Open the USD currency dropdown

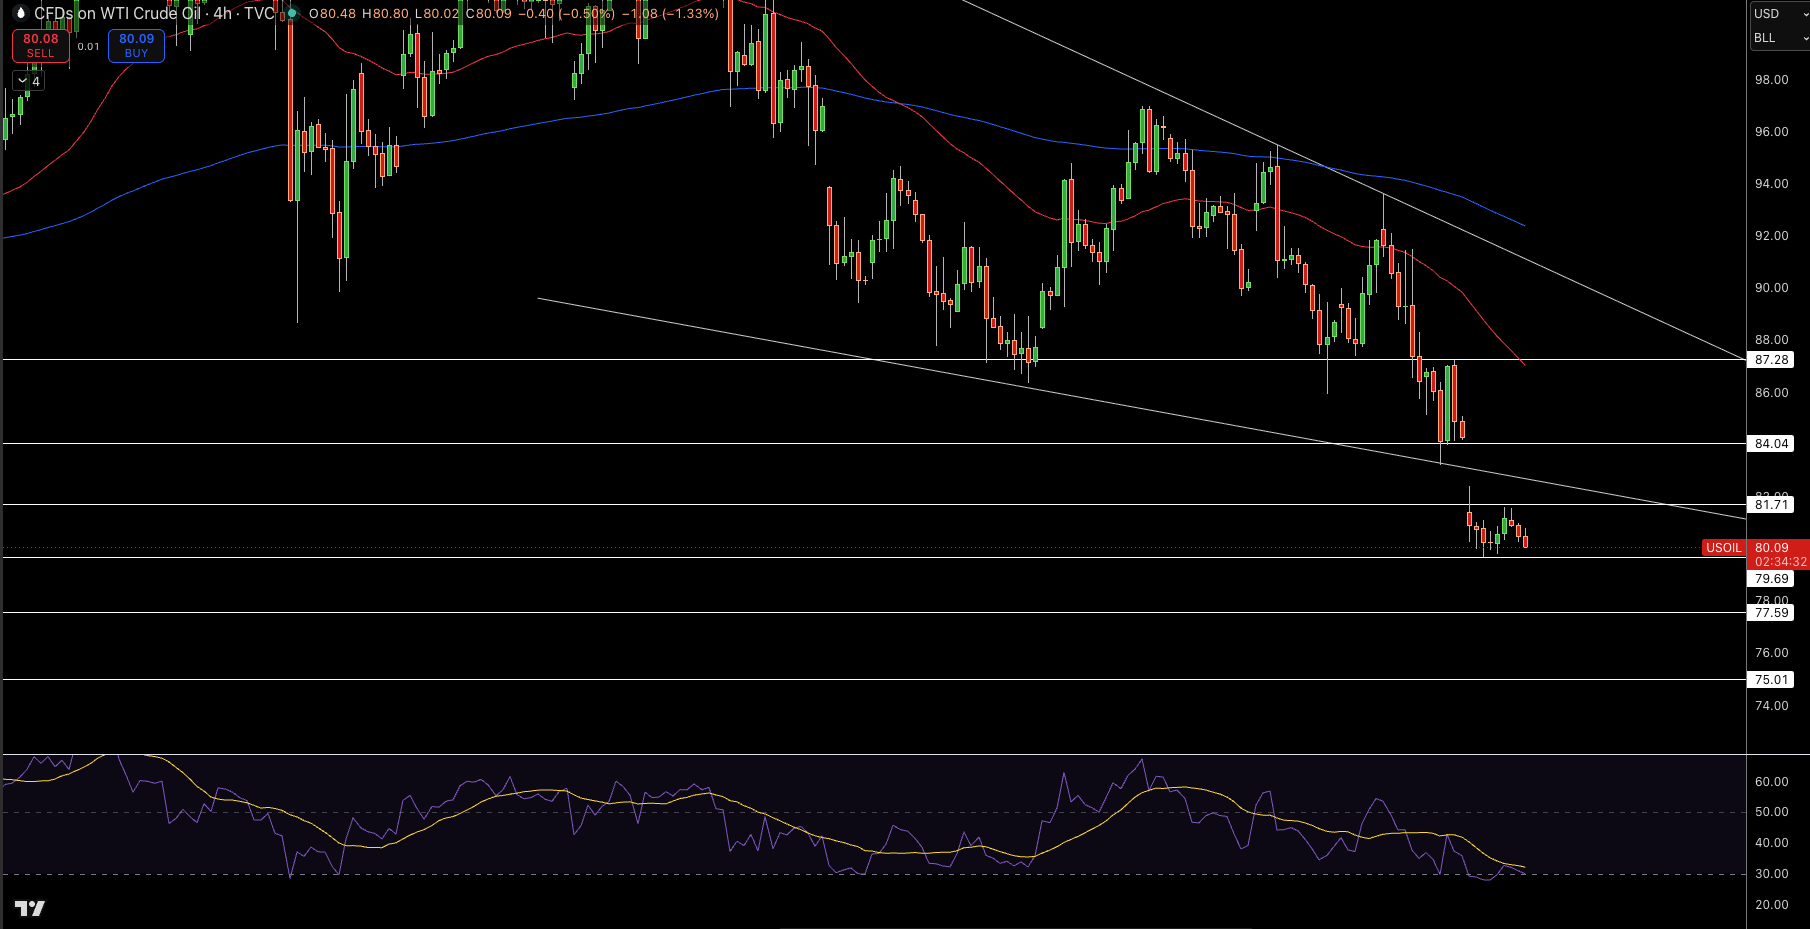pos(1780,14)
